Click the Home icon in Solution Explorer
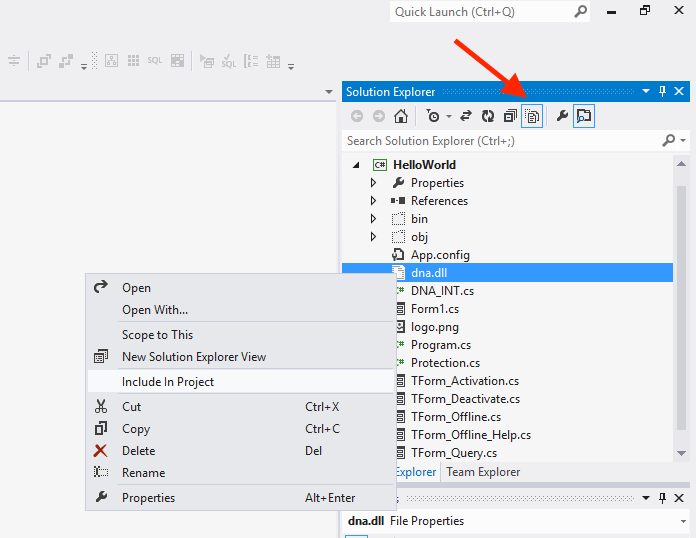696x538 pixels. tap(401, 116)
